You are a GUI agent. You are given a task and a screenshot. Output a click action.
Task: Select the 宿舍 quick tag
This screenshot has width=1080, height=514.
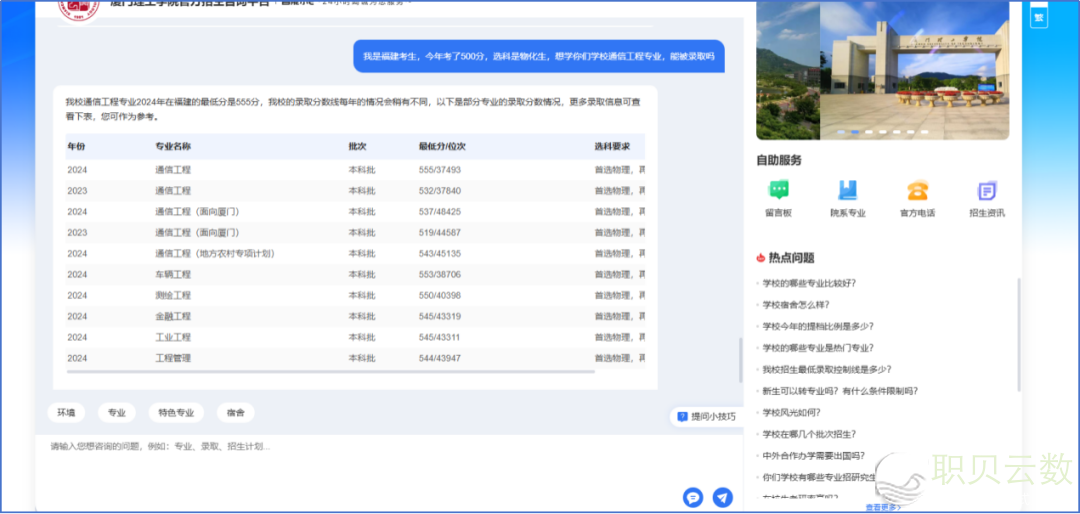click(236, 413)
